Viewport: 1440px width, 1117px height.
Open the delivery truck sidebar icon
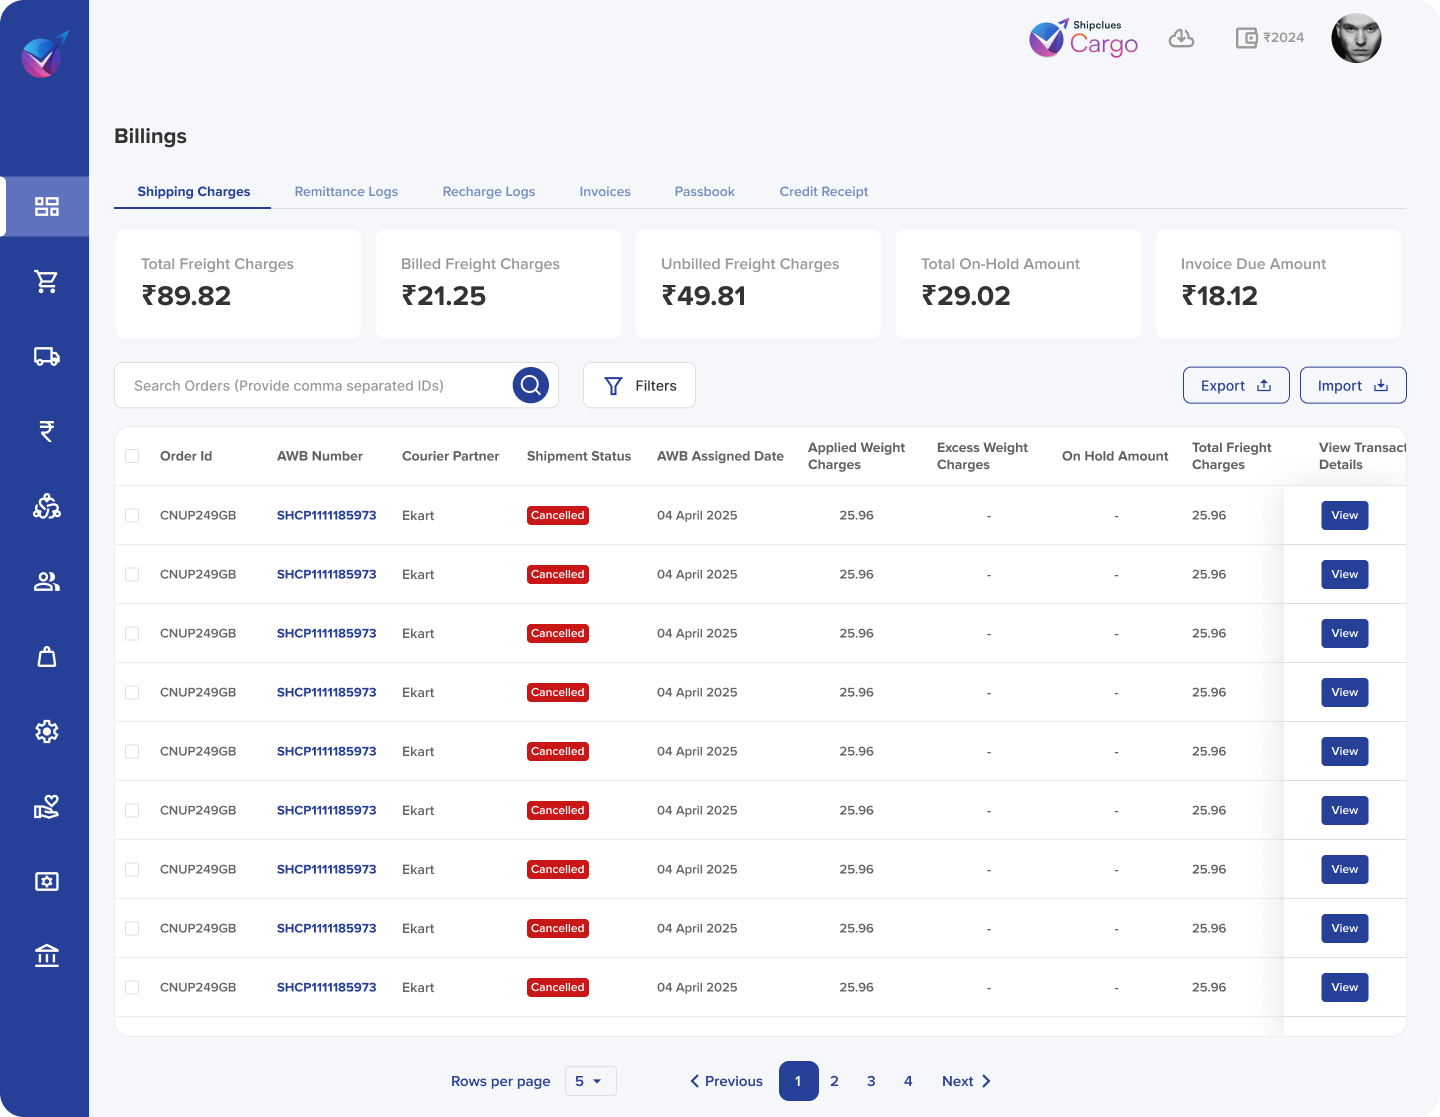(46, 357)
